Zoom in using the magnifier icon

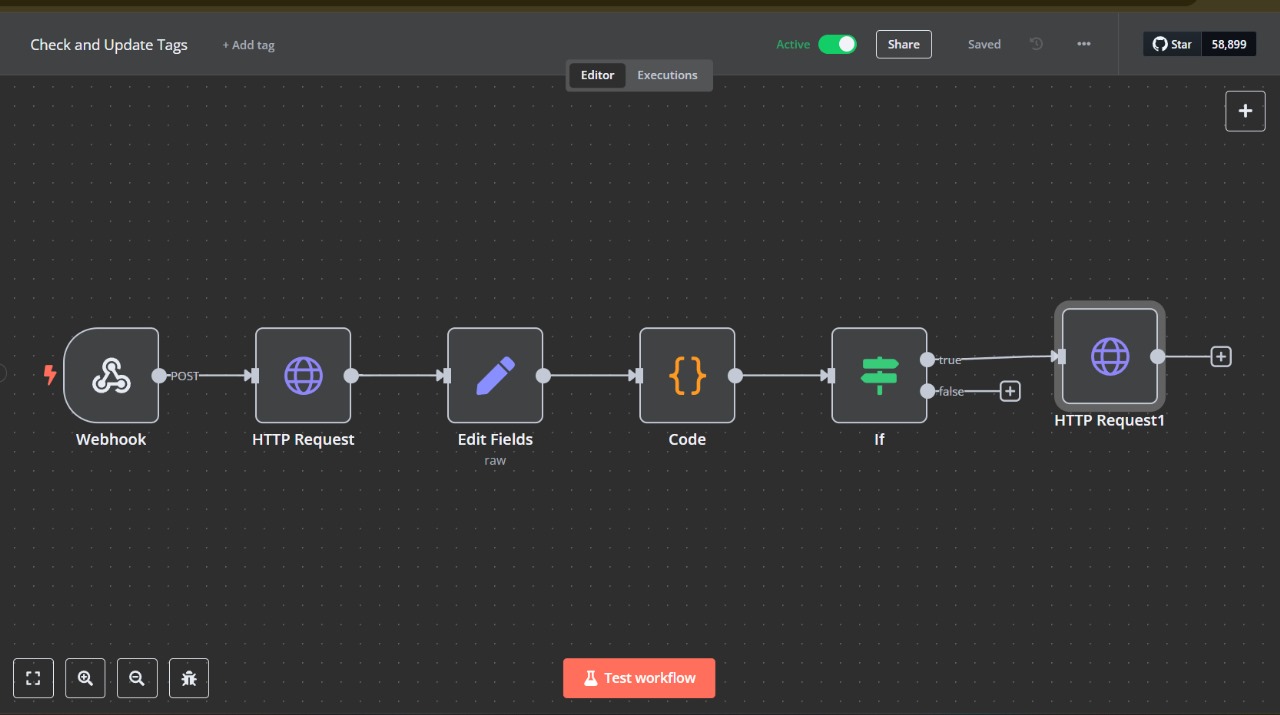(85, 678)
